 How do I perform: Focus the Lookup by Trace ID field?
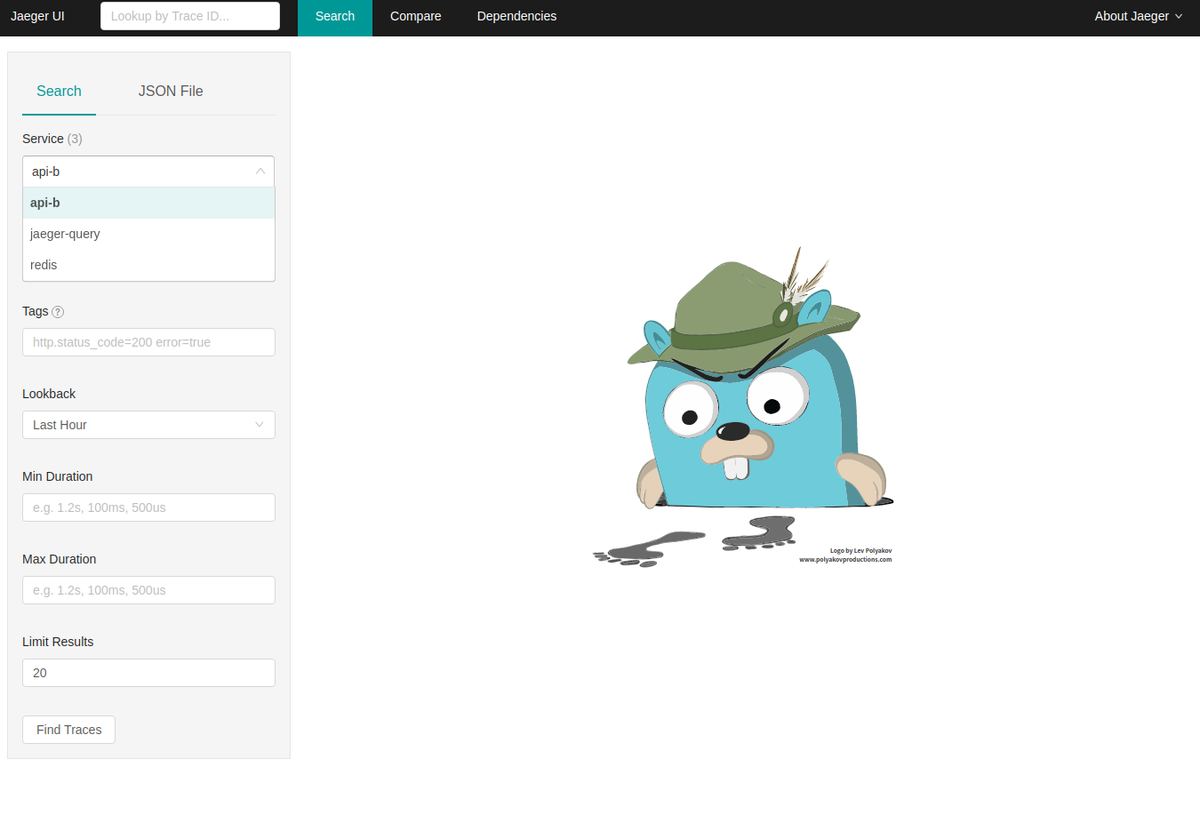(x=190, y=16)
